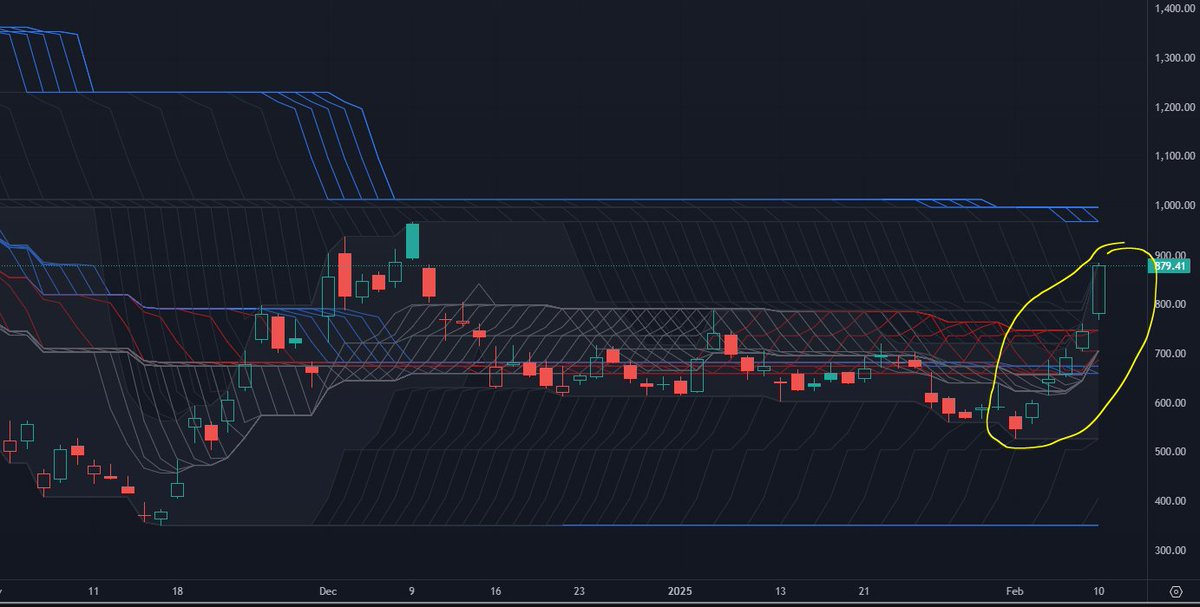Select the 11 date label on time axis
This screenshot has height=607, width=1200.
coord(94,590)
